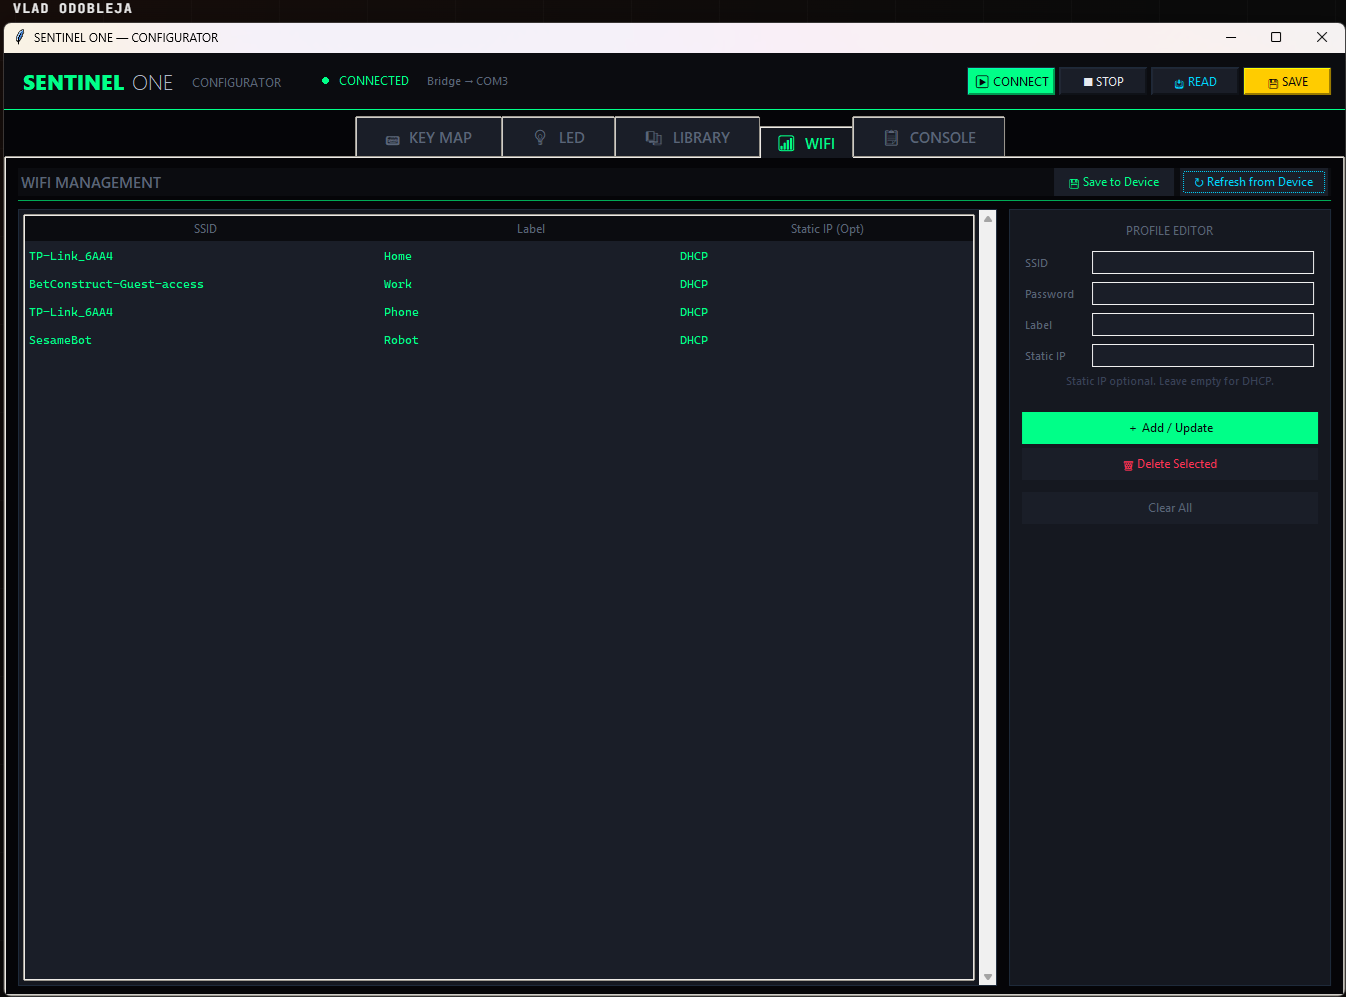Click the feather app icon in the title bar
This screenshot has width=1346, height=997.
point(19,37)
